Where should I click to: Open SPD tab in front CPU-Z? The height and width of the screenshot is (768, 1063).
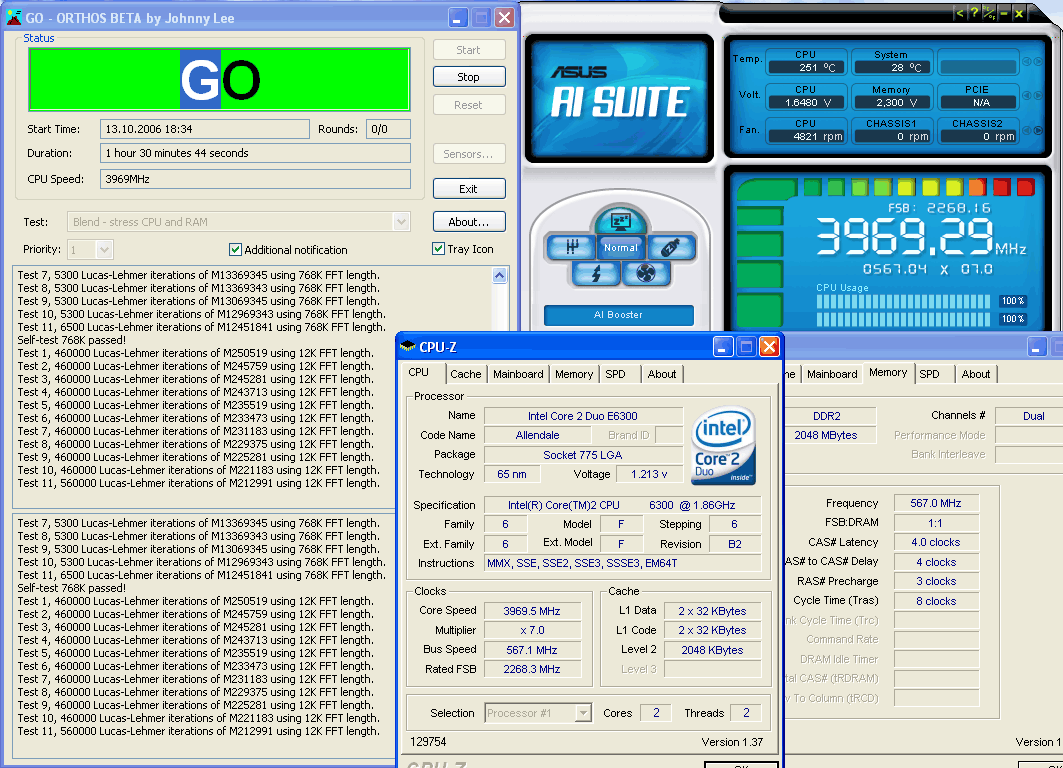(x=616, y=374)
